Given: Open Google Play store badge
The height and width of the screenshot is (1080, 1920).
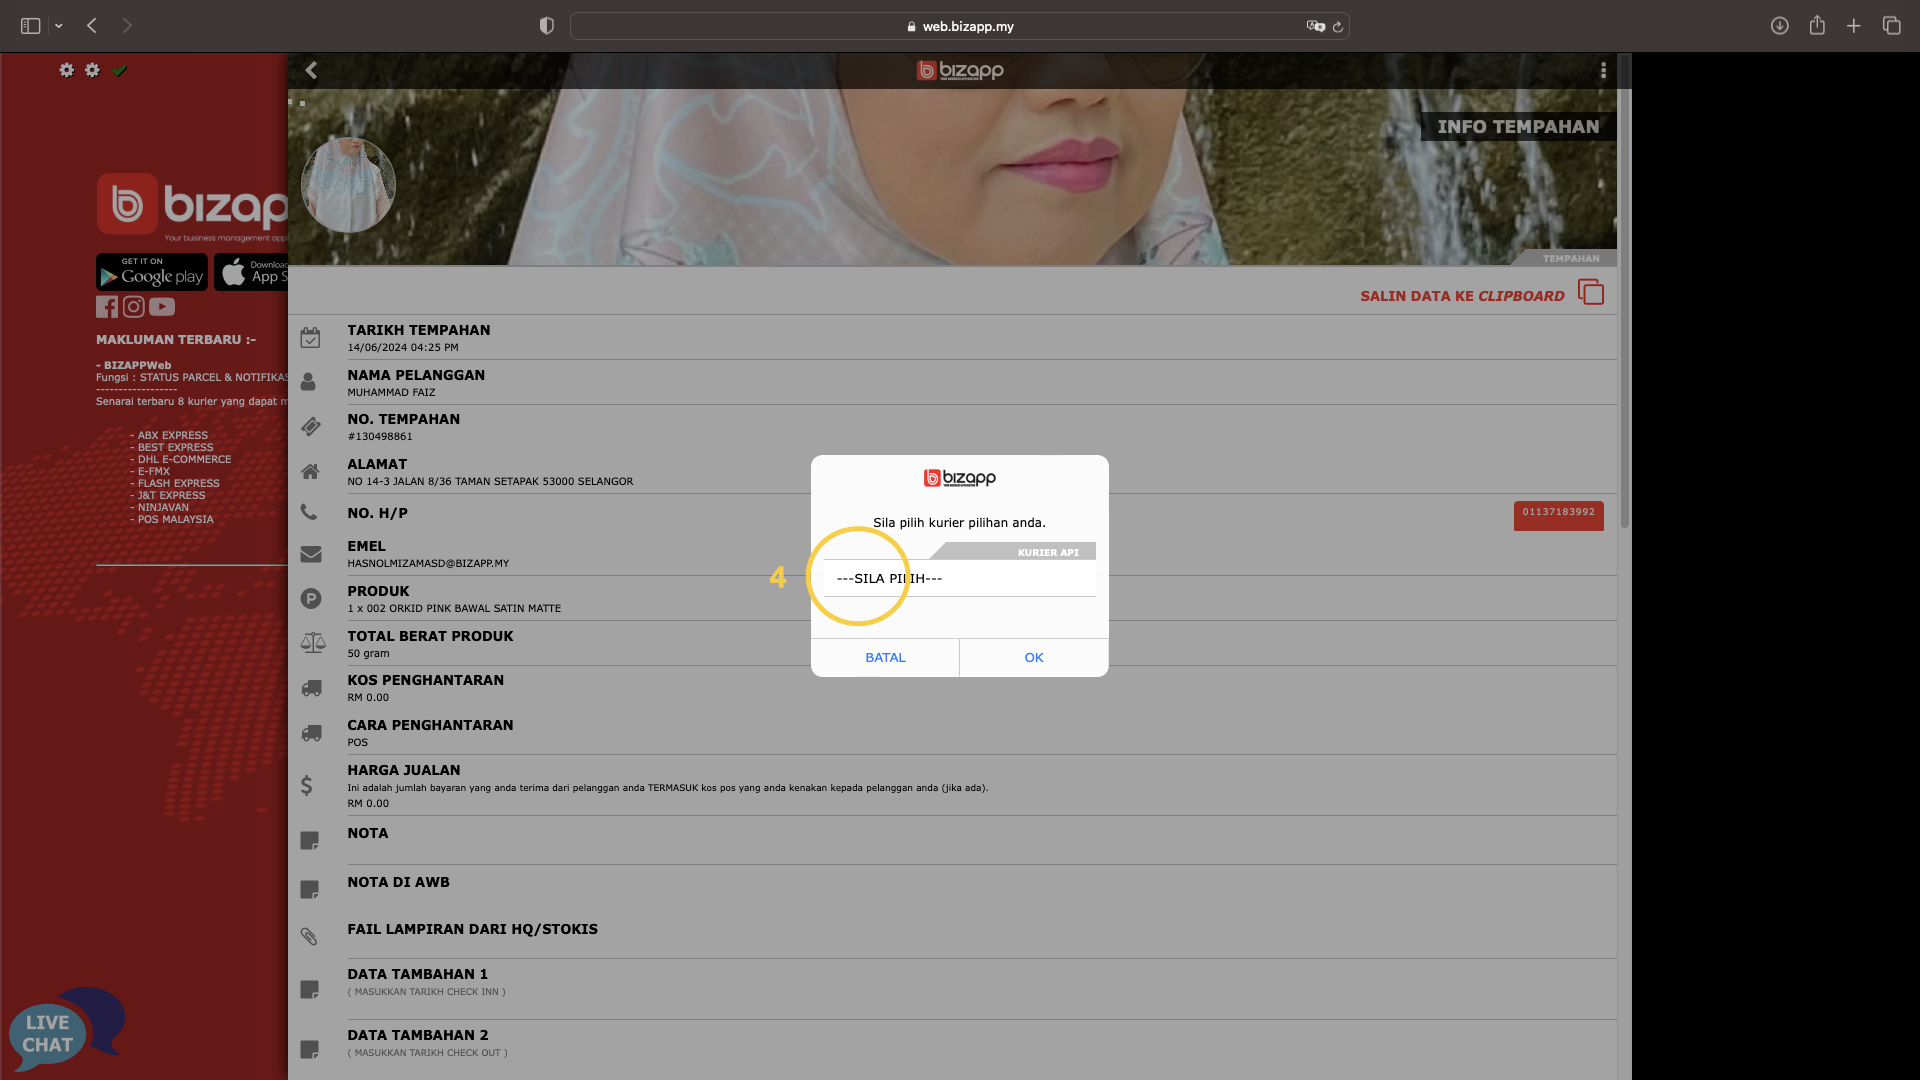Looking at the screenshot, I should (x=152, y=272).
